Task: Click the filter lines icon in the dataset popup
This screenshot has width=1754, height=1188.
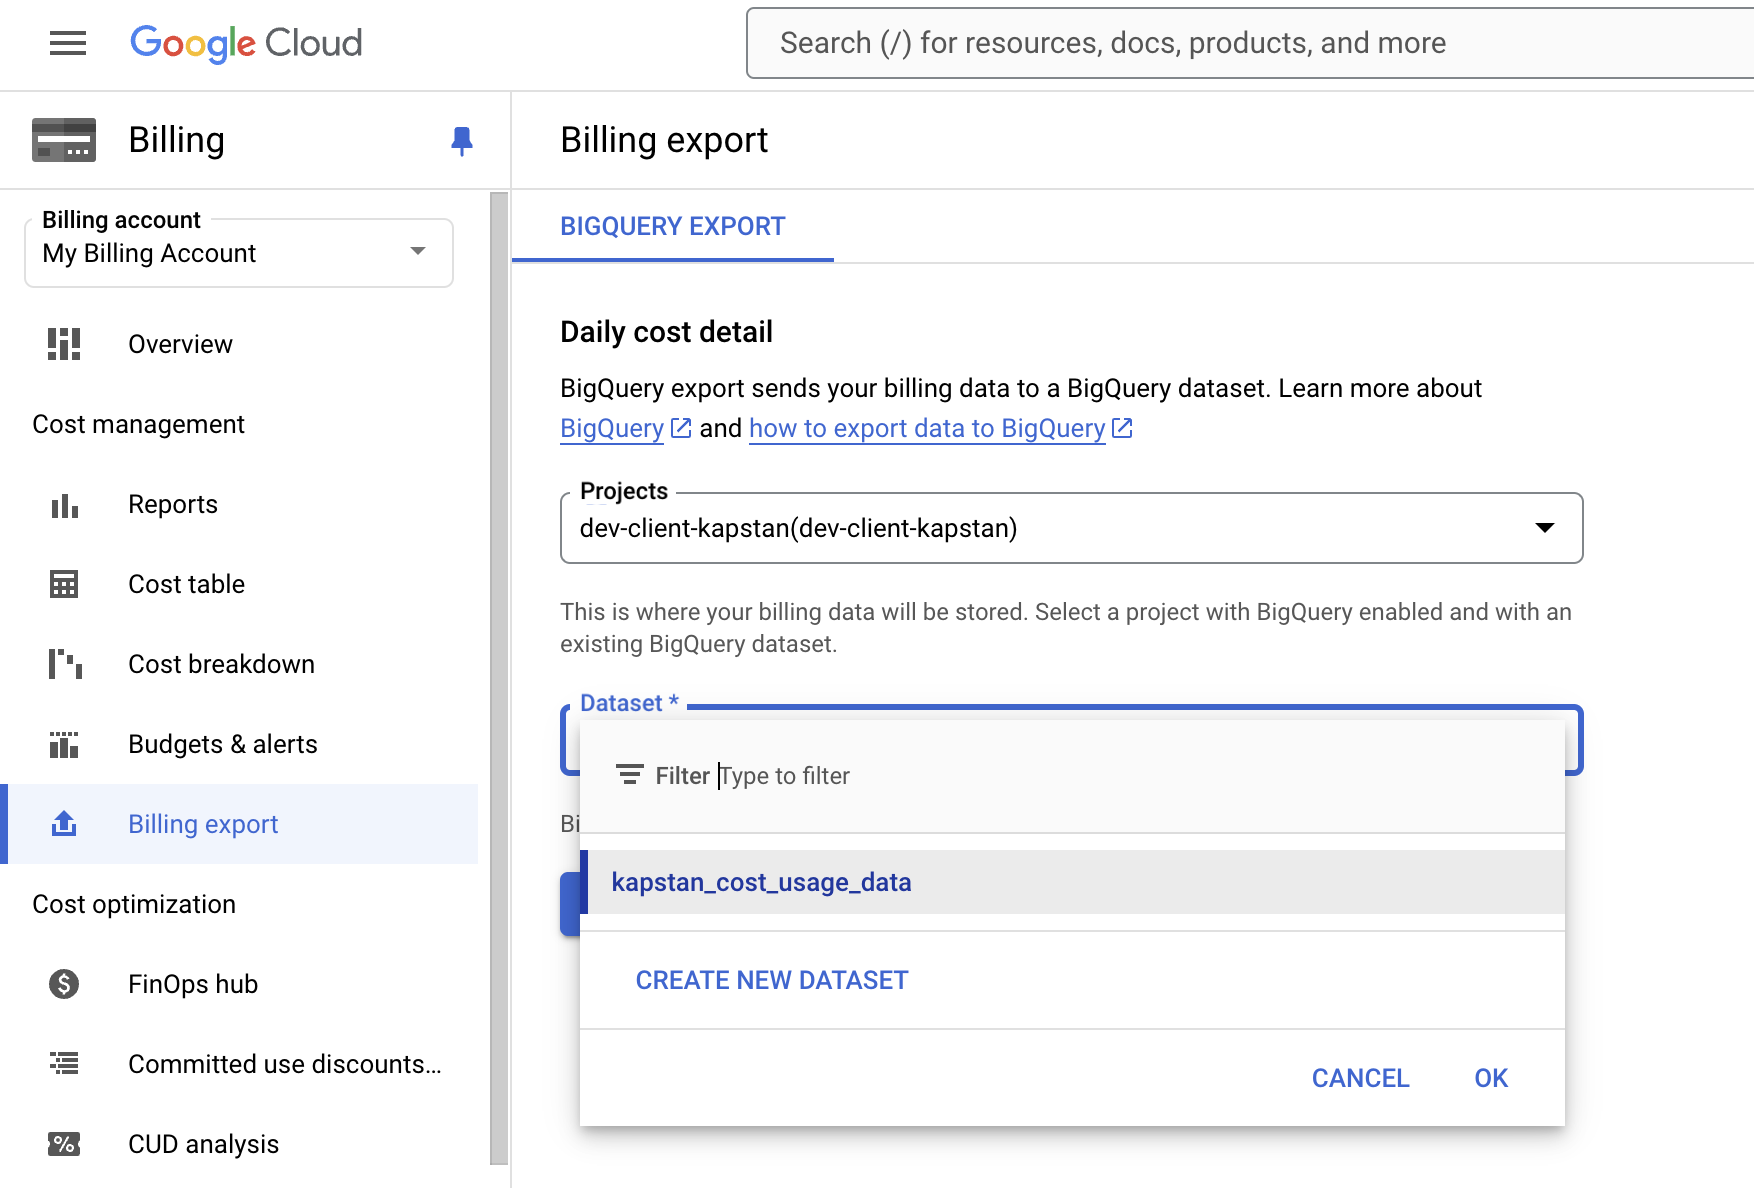Action: click(629, 775)
